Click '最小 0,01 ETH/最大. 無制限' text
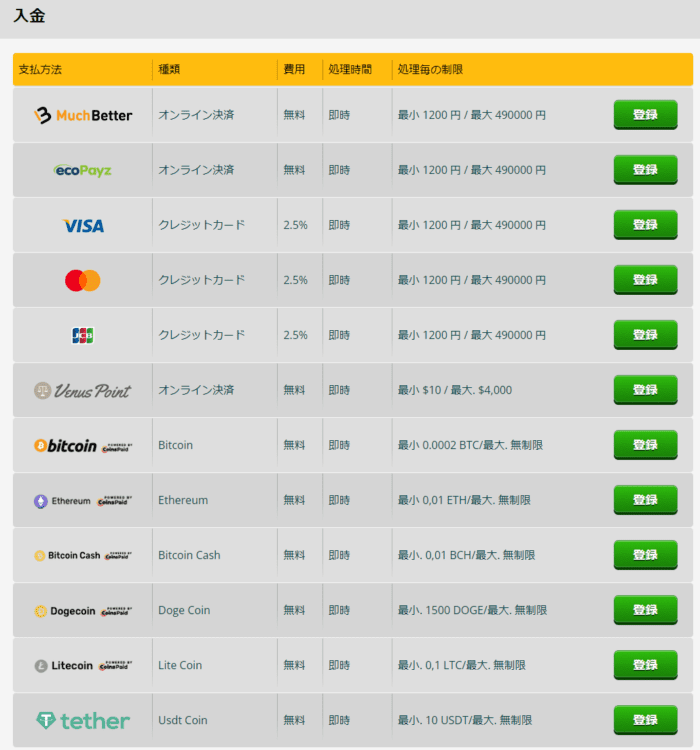The width and height of the screenshot is (700, 750). (x=464, y=500)
